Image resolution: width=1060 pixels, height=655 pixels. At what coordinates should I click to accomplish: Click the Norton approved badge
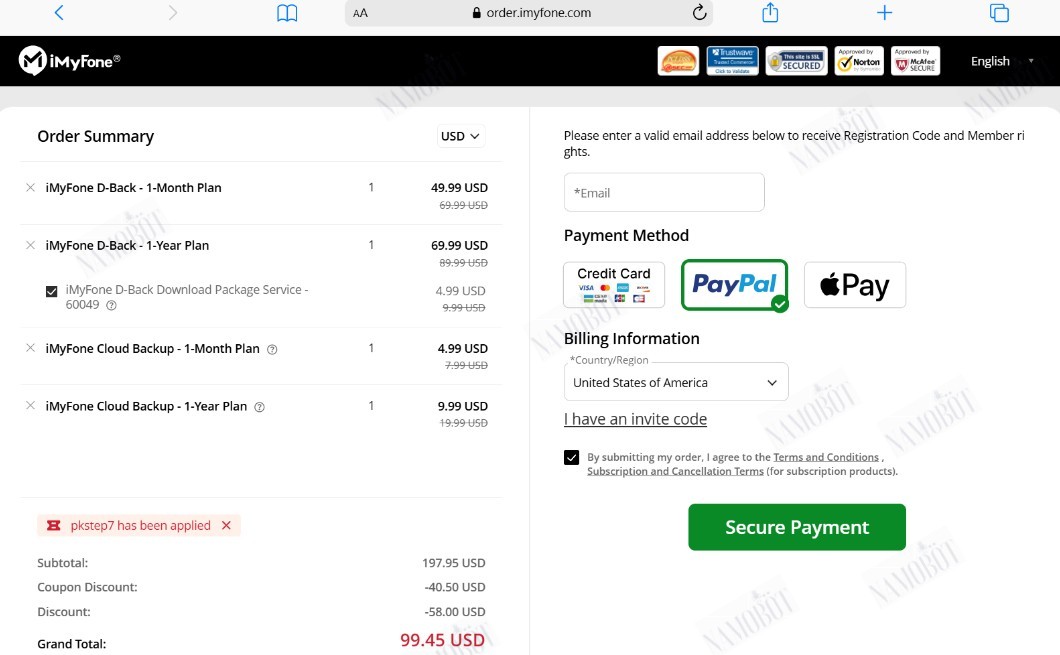[859, 61]
